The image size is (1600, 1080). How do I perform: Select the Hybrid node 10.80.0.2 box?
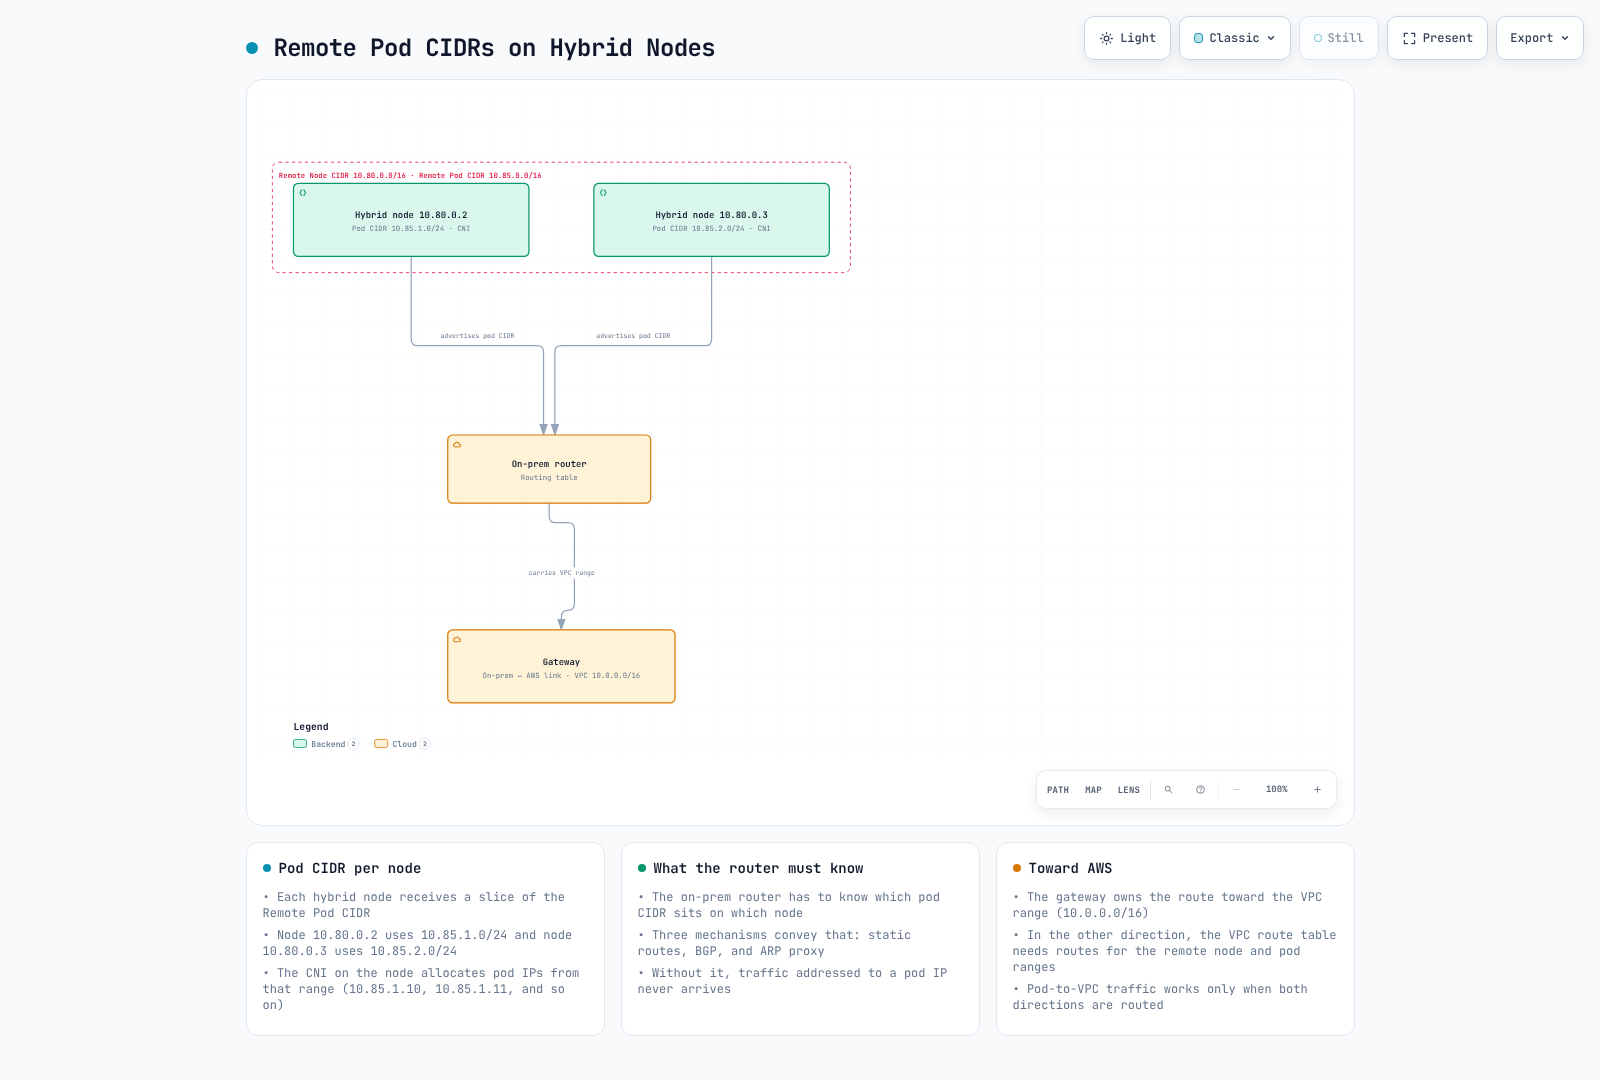pyautogui.click(x=411, y=220)
